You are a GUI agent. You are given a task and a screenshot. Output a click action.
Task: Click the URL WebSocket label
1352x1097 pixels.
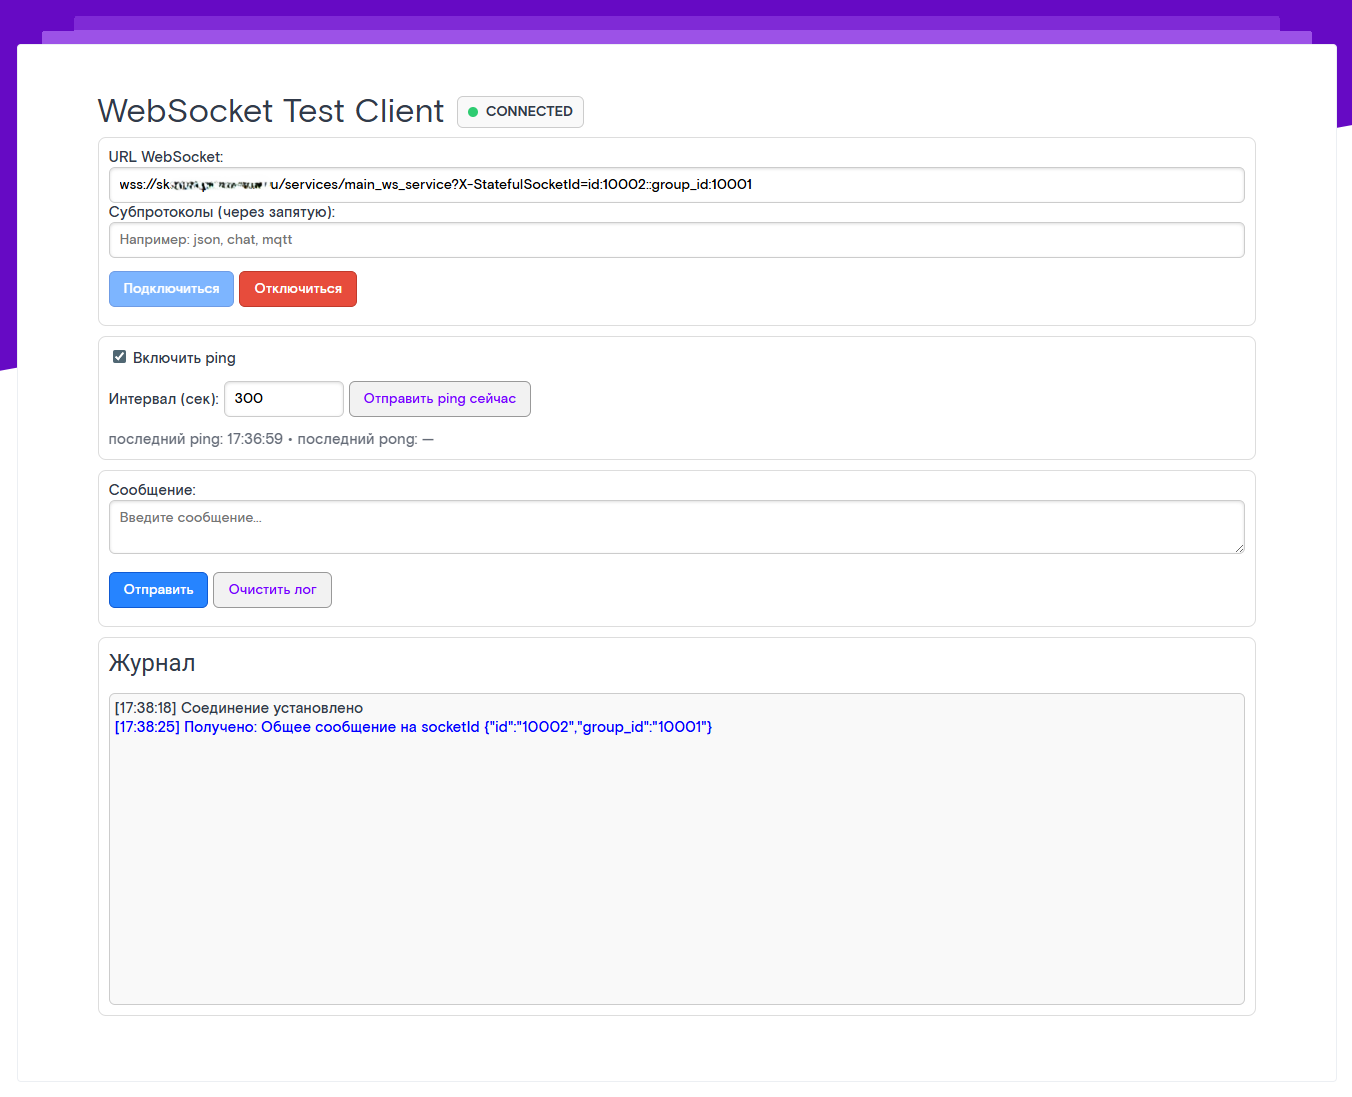coord(166,157)
